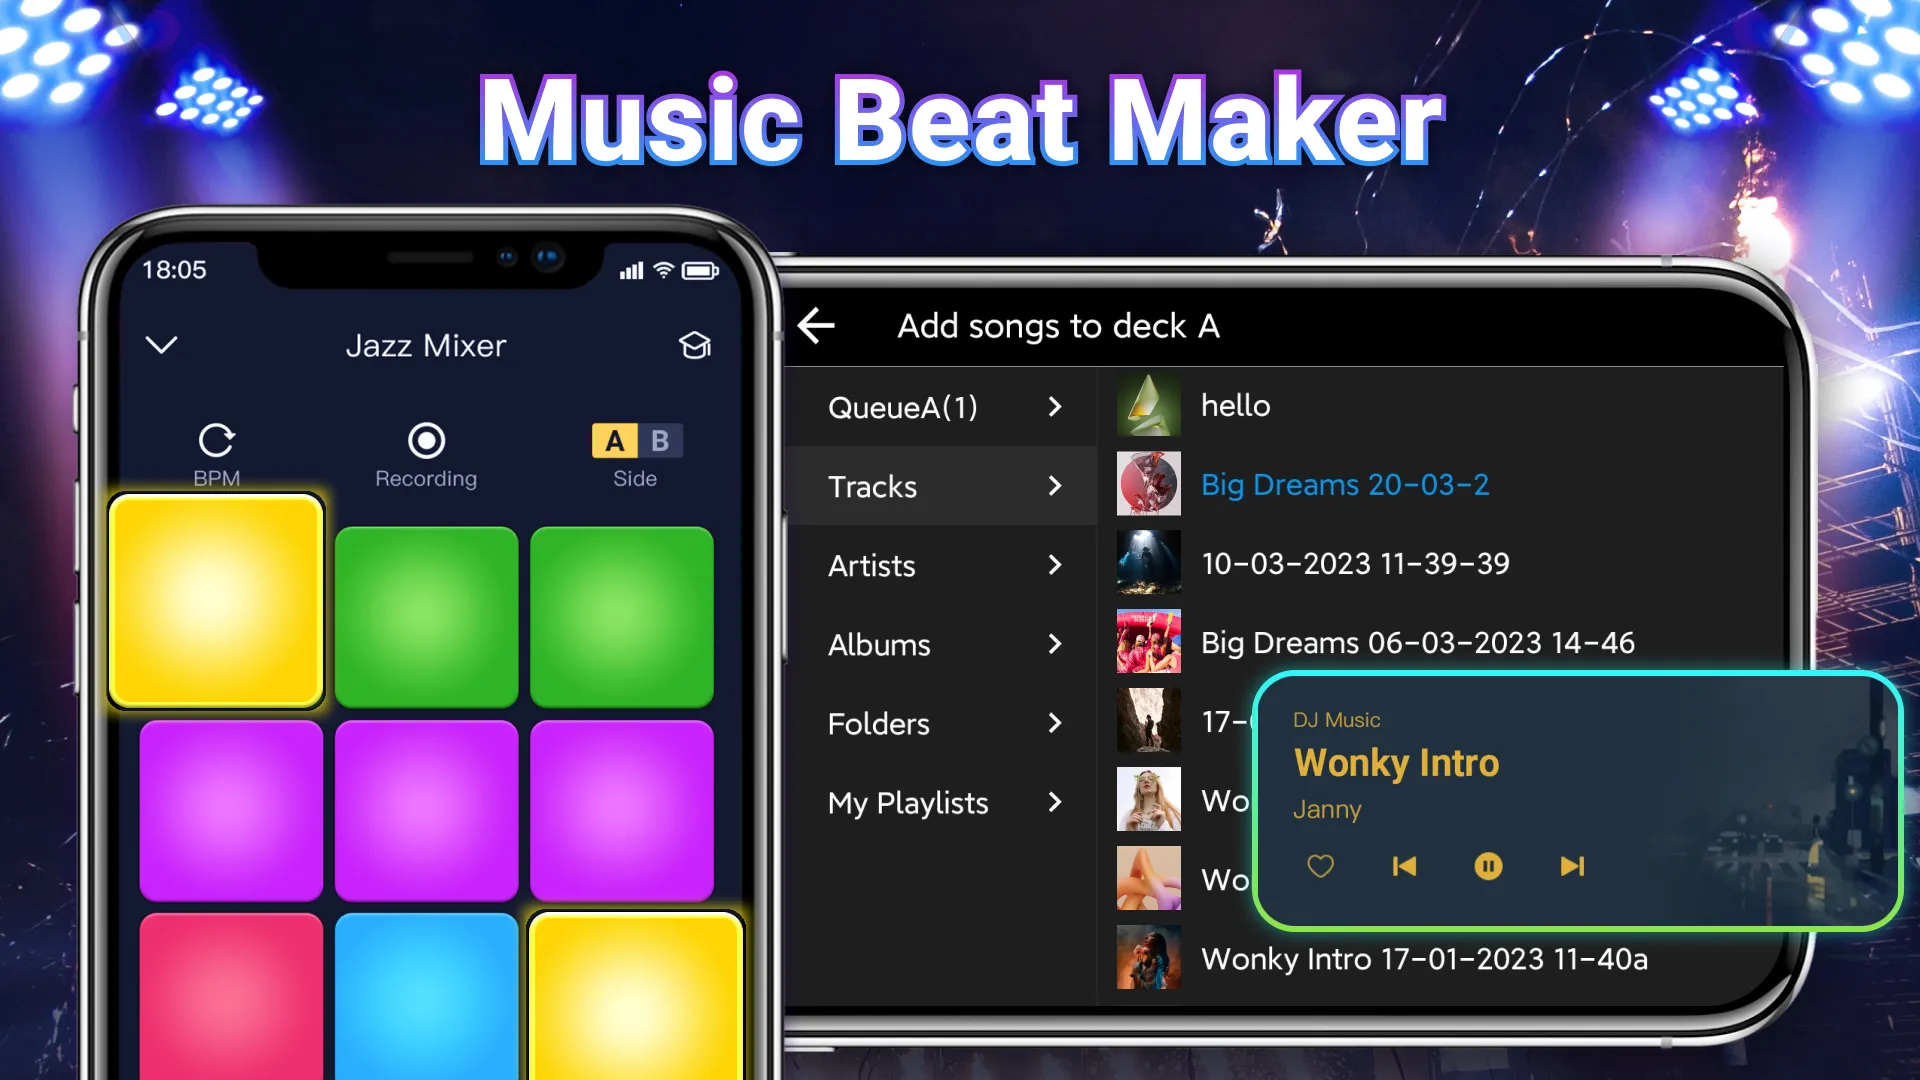Open the QueueA(1) section

[x=944, y=406]
